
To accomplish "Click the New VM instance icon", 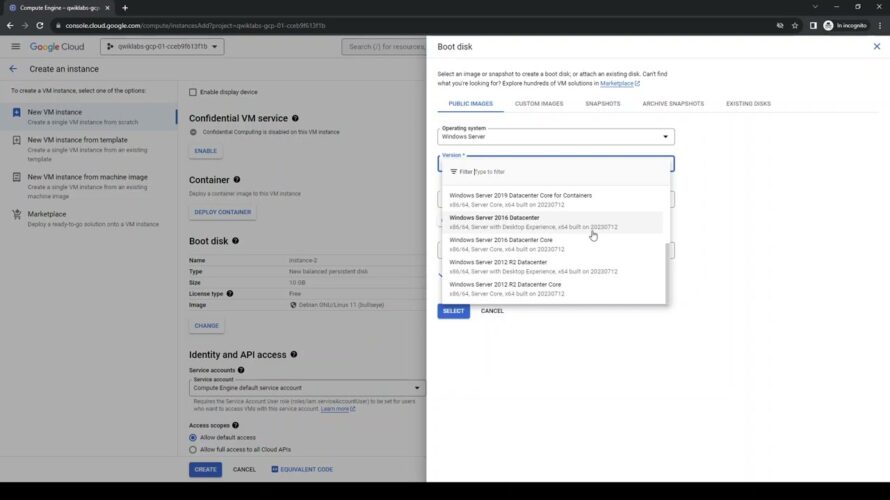I will pos(16,112).
